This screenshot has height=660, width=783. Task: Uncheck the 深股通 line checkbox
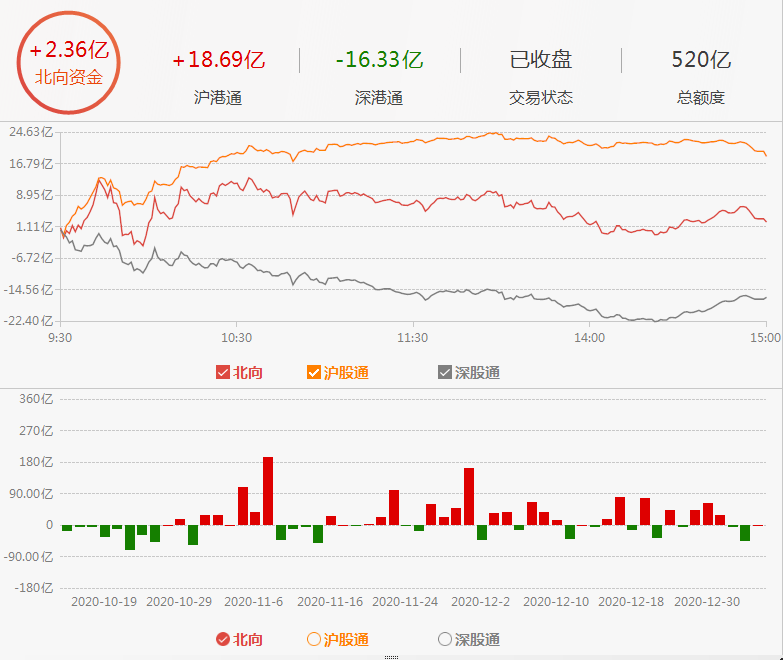click(444, 372)
